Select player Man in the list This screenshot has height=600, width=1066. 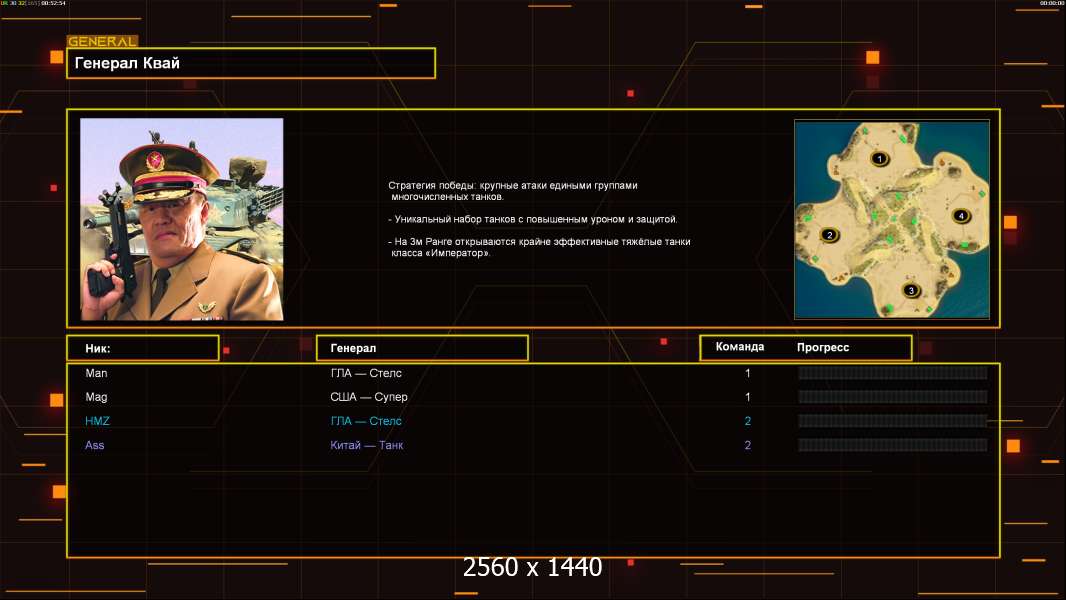coord(96,373)
